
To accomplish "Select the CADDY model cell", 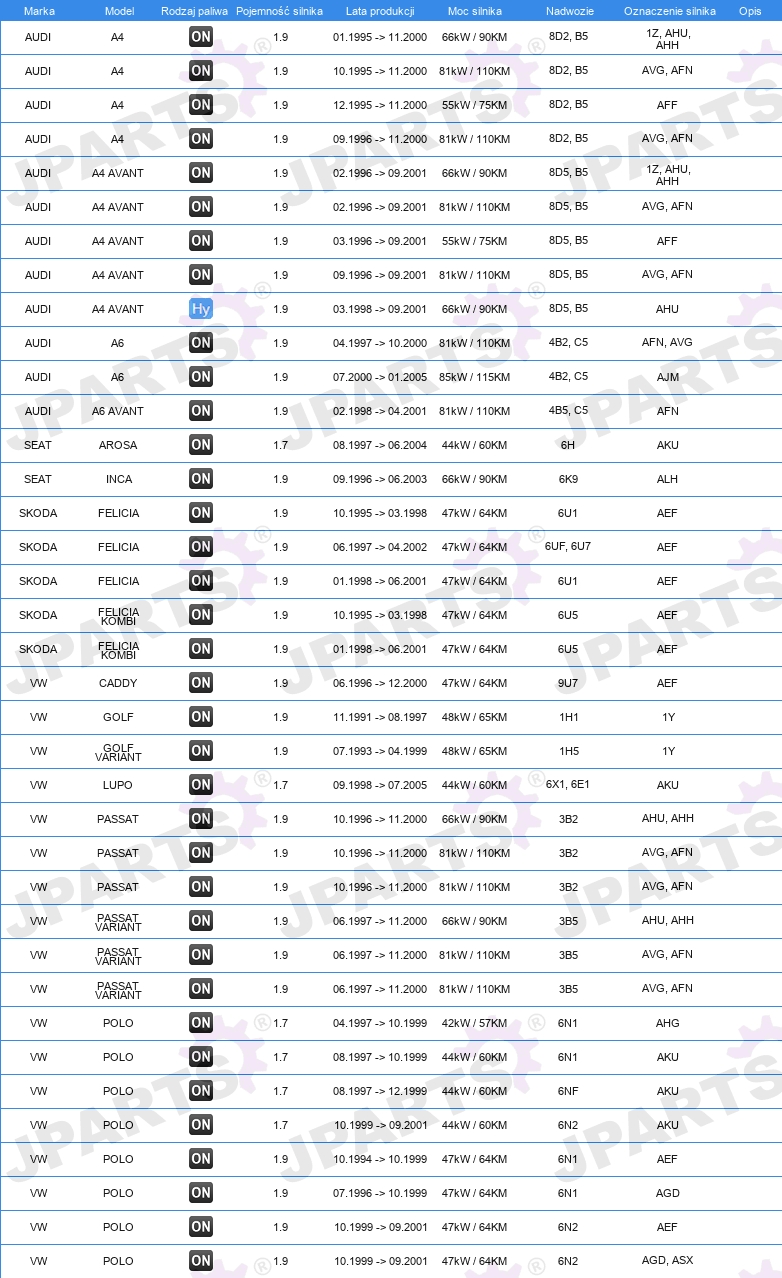I will pos(118,683).
